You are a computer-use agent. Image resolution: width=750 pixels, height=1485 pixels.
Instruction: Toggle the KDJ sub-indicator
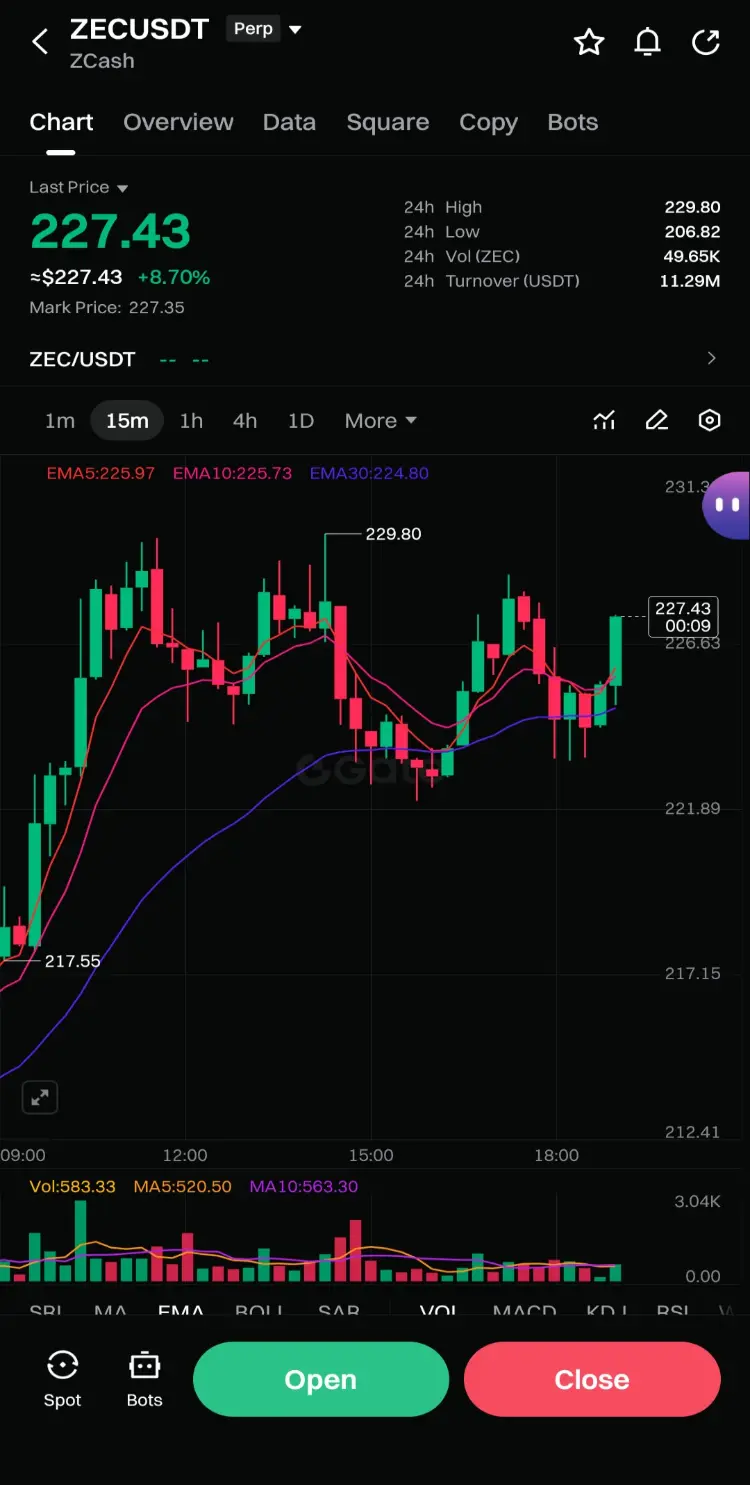coord(606,1309)
